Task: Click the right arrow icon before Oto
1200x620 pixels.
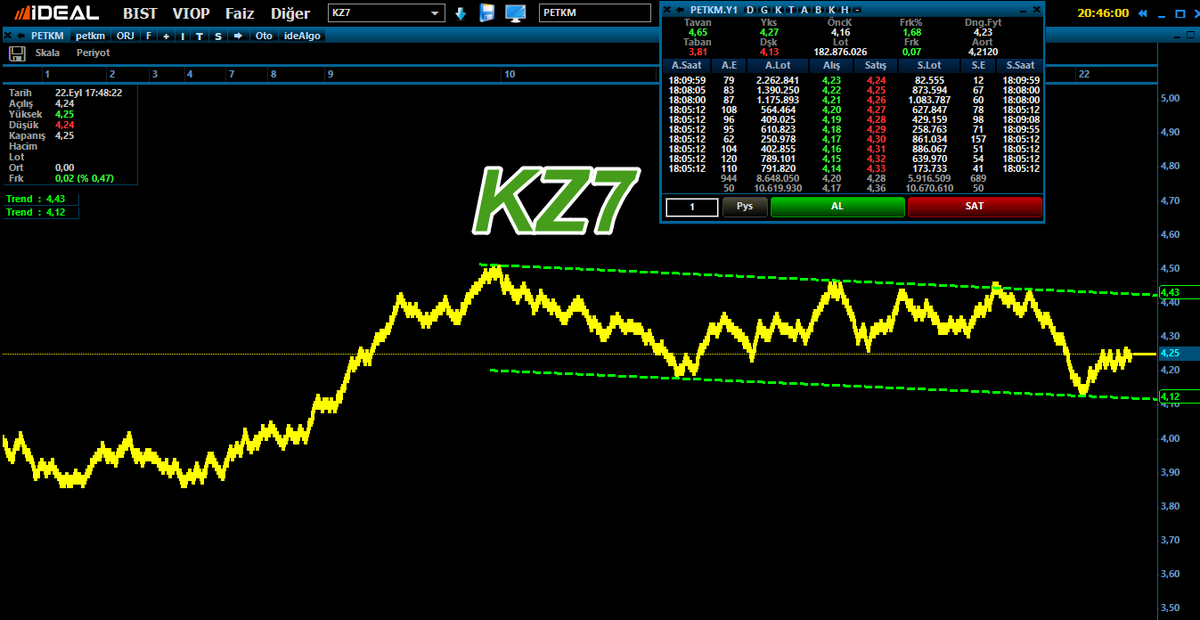Action: tap(237, 35)
